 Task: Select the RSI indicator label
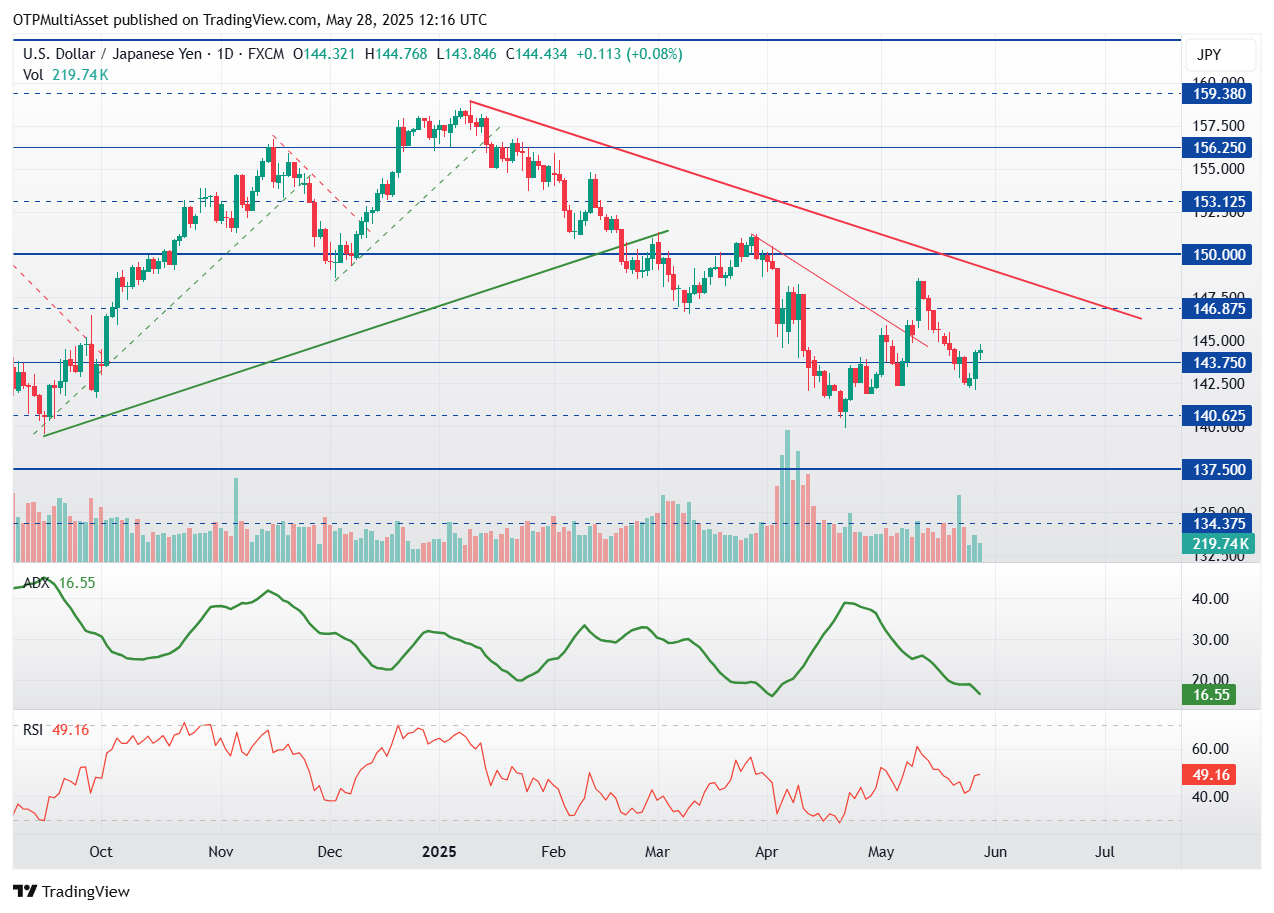[33, 730]
